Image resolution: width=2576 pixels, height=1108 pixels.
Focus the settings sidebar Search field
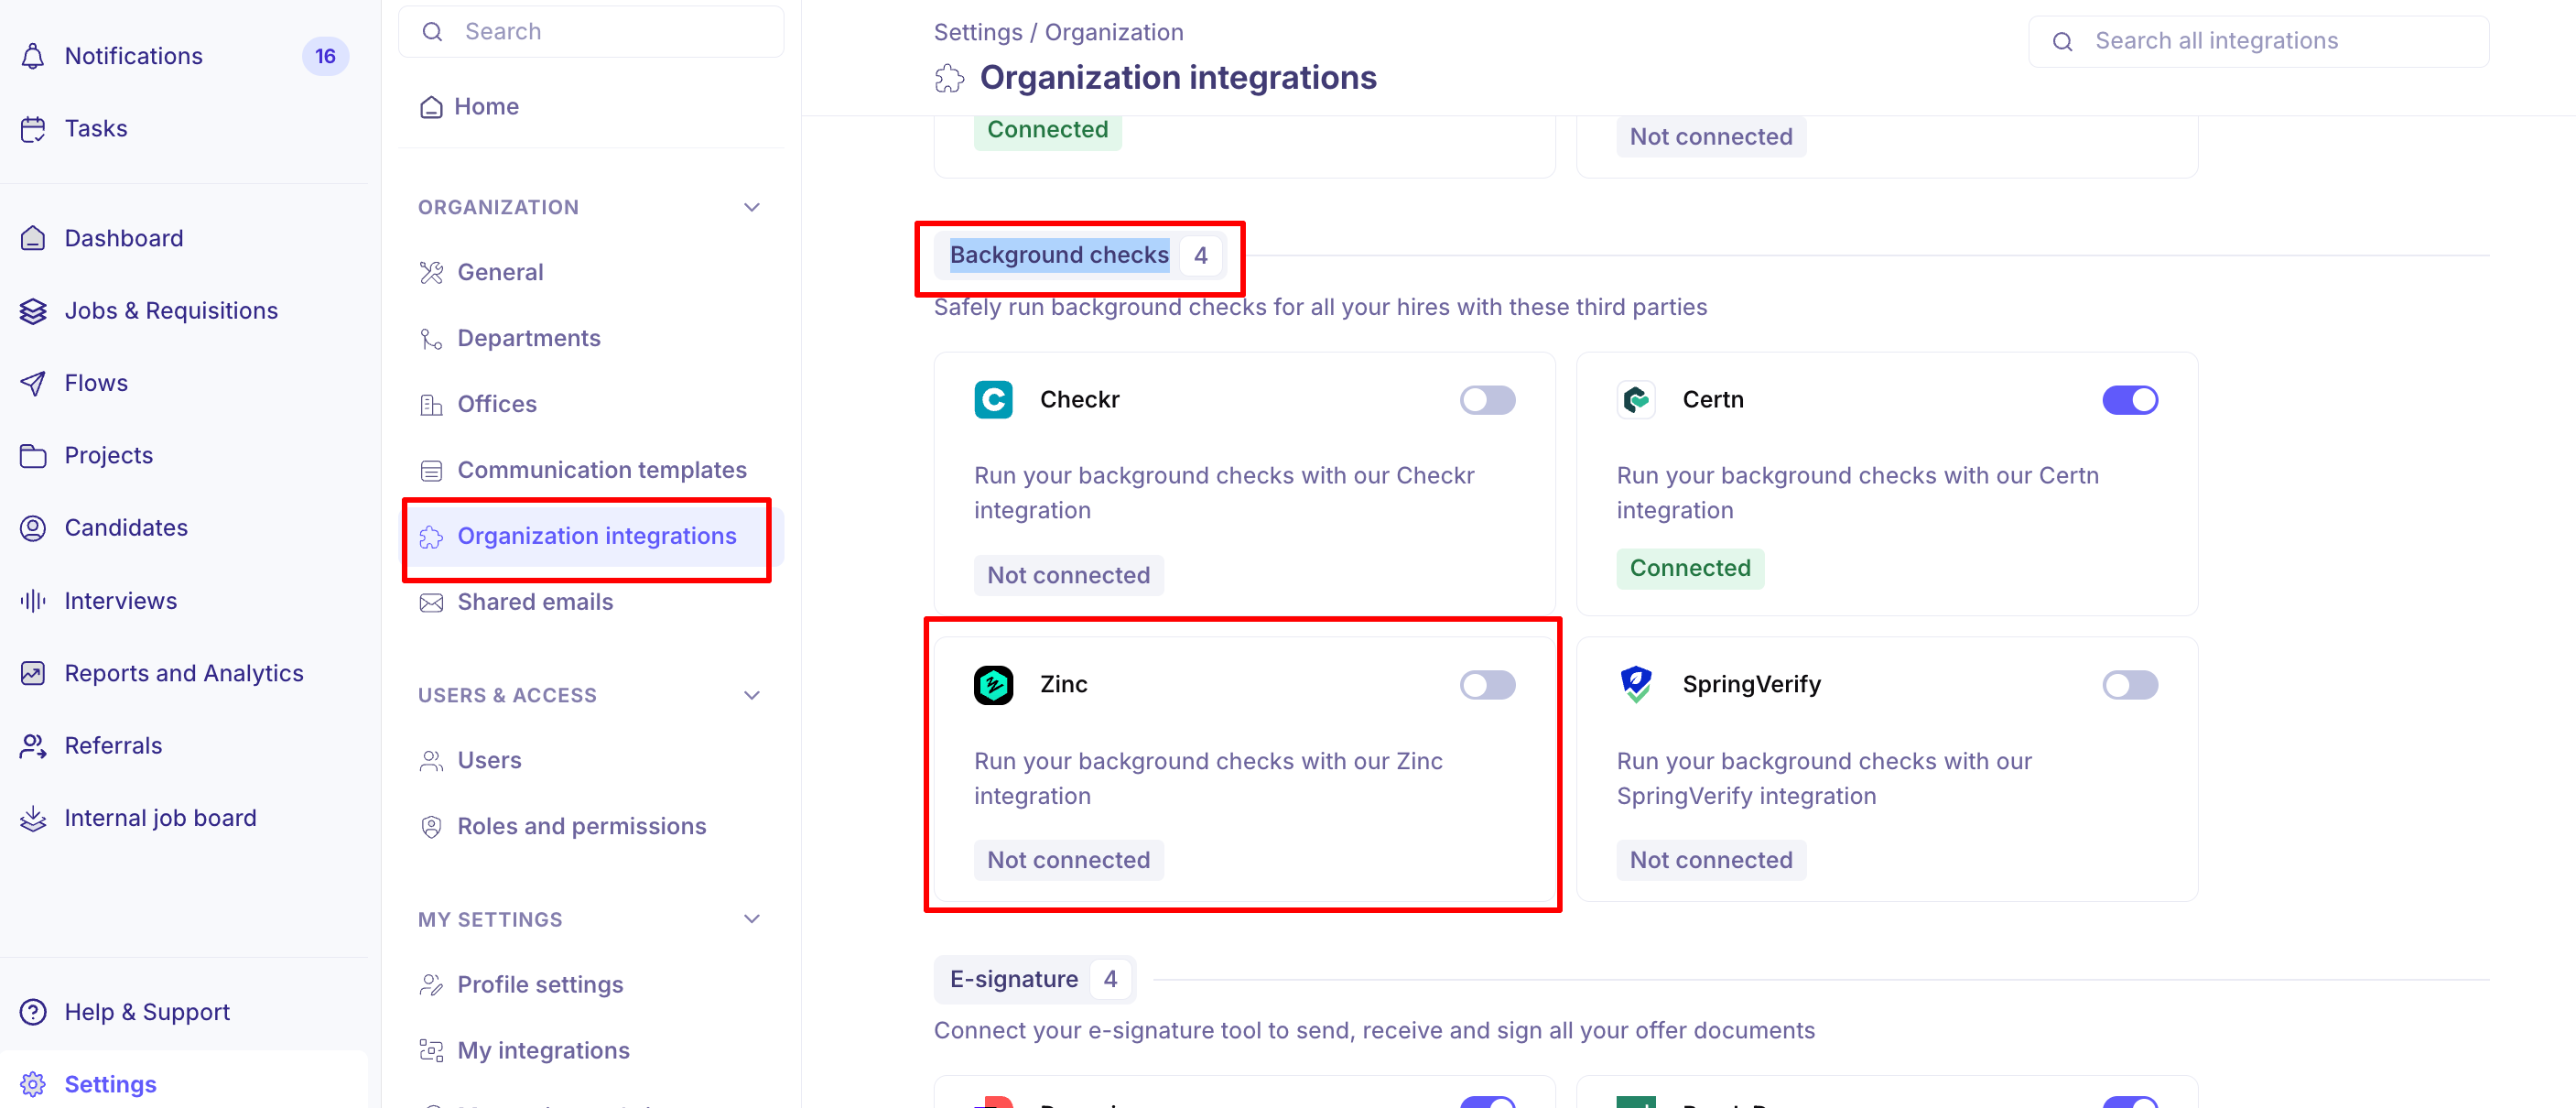591,32
